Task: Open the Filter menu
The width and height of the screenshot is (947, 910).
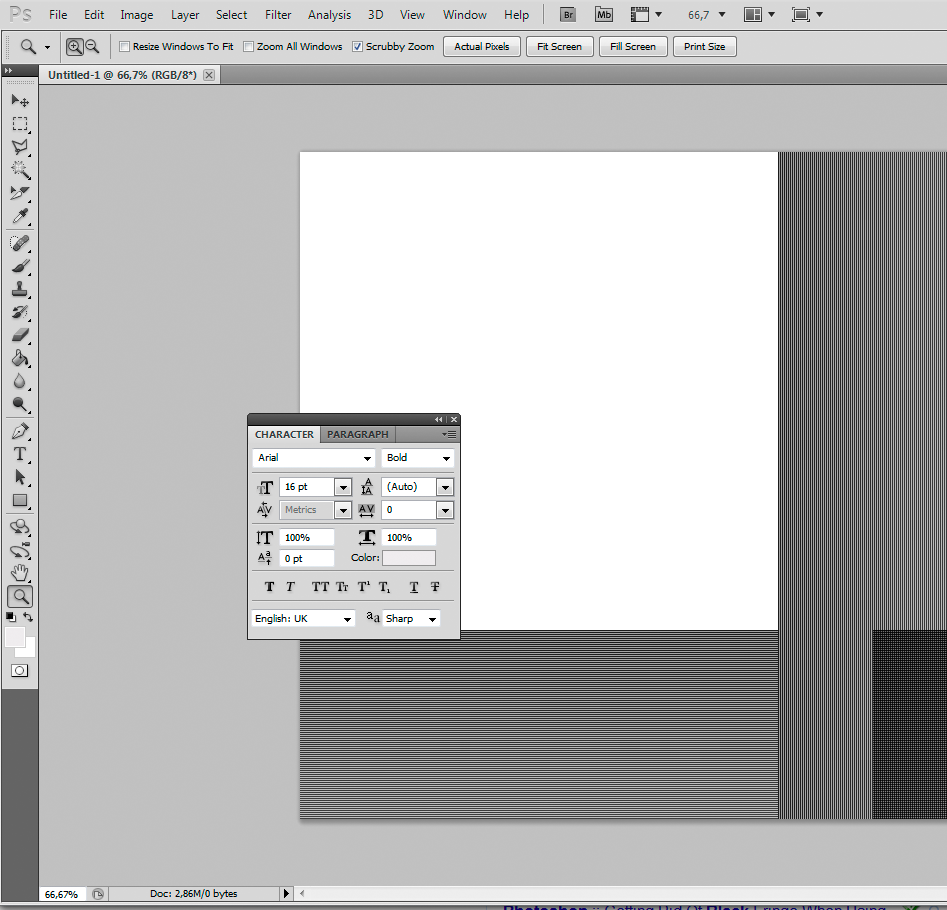Action: pos(278,15)
